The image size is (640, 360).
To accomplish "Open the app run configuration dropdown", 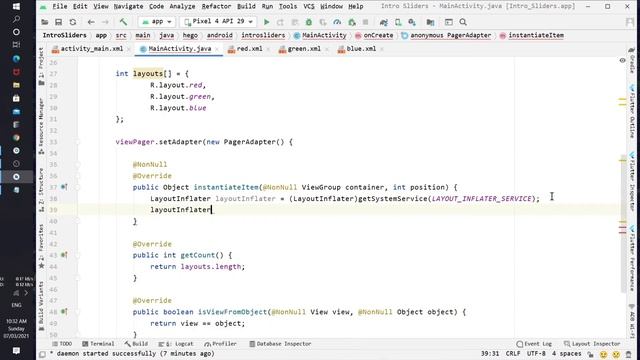I will pyautogui.click(x=157, y=22).
